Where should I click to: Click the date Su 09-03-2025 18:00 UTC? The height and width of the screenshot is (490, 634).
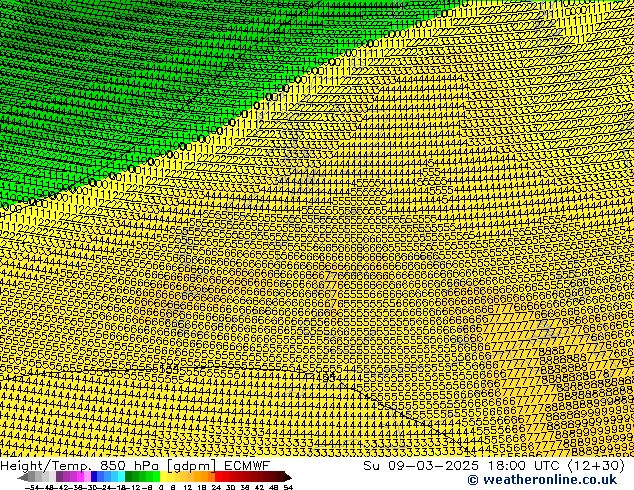pyautogui.click(x=461, y=465)
